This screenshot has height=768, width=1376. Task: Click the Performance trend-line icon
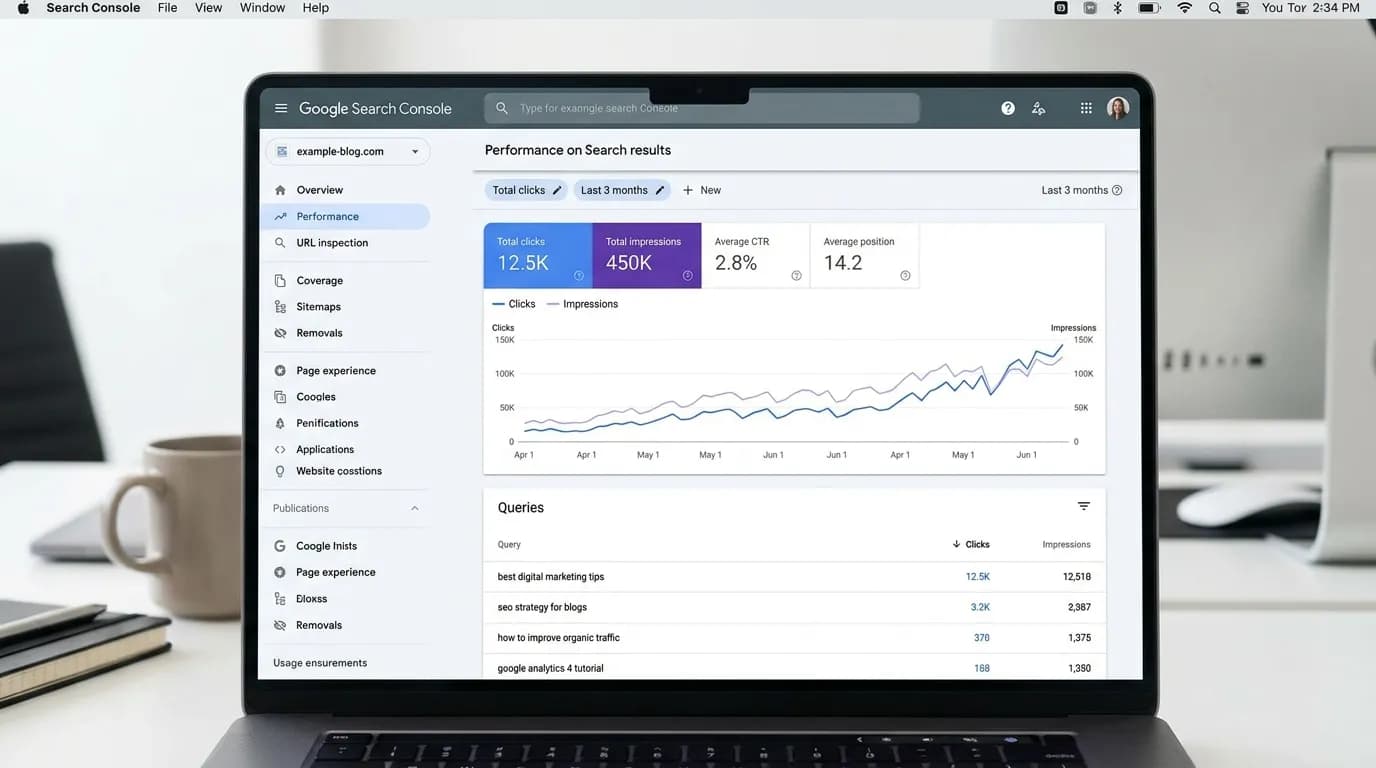280,216
